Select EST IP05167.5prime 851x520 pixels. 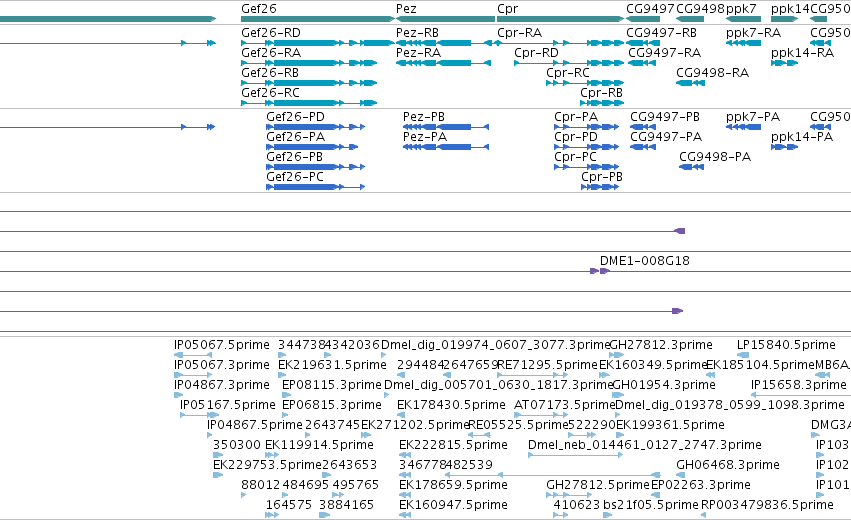[x=227, y=405]
